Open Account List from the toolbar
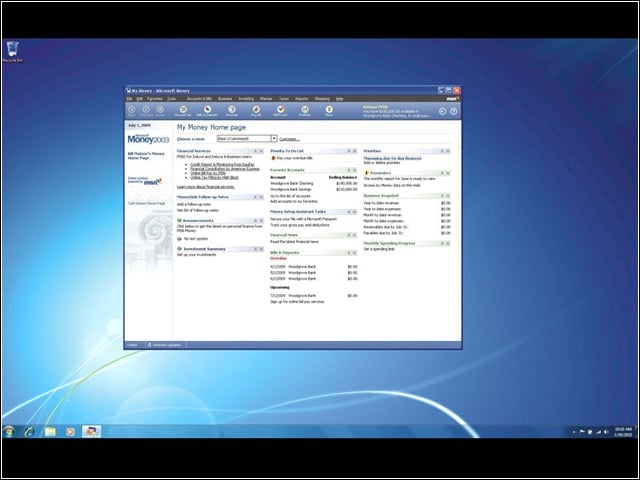This screenshot has height=480, width=640. click(183, 110)
